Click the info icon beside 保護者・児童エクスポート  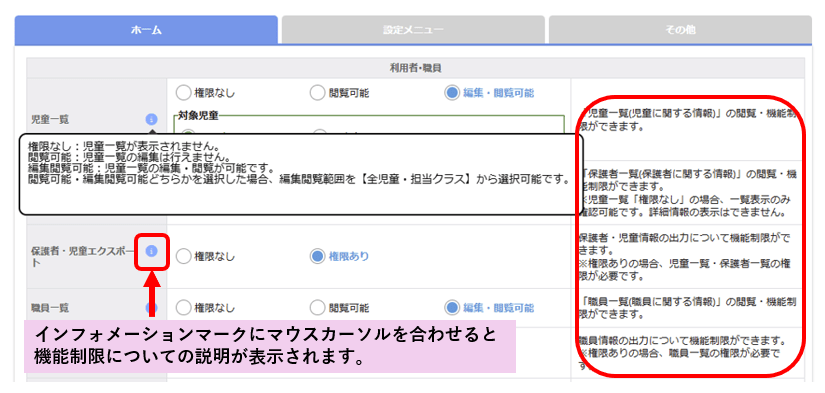(x=152, y=251)
